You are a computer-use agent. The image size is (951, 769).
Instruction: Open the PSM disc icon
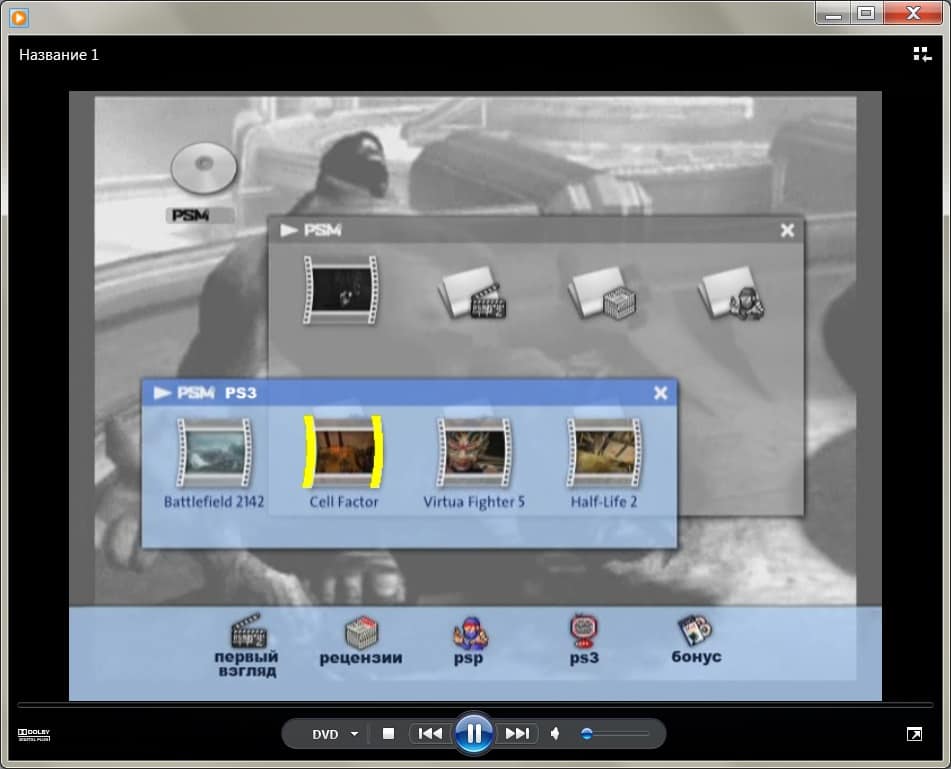point(204,169)
